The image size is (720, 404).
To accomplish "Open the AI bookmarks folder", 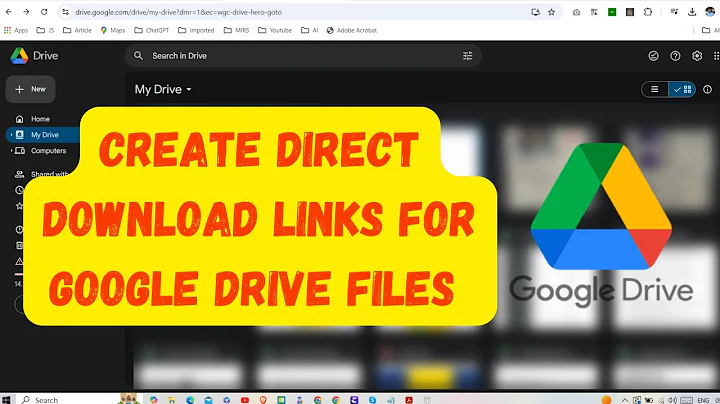I will point(309,30).
